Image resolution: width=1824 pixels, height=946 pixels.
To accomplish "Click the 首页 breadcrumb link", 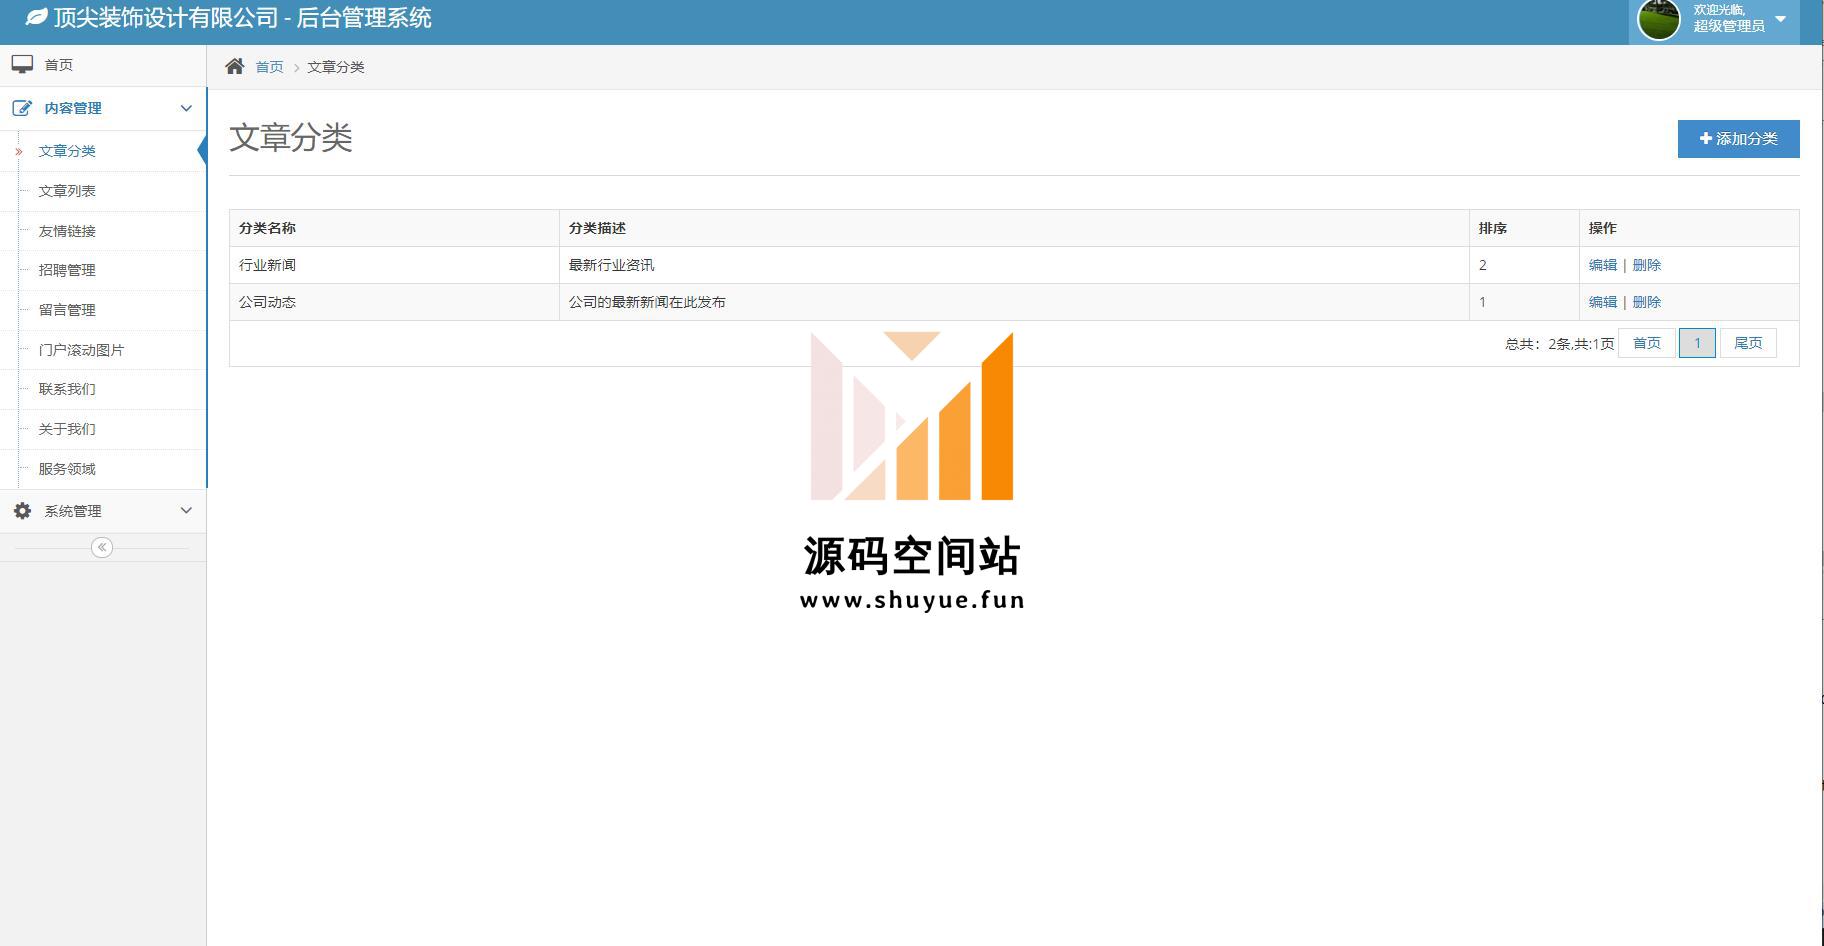I will [x=269, y=67].
